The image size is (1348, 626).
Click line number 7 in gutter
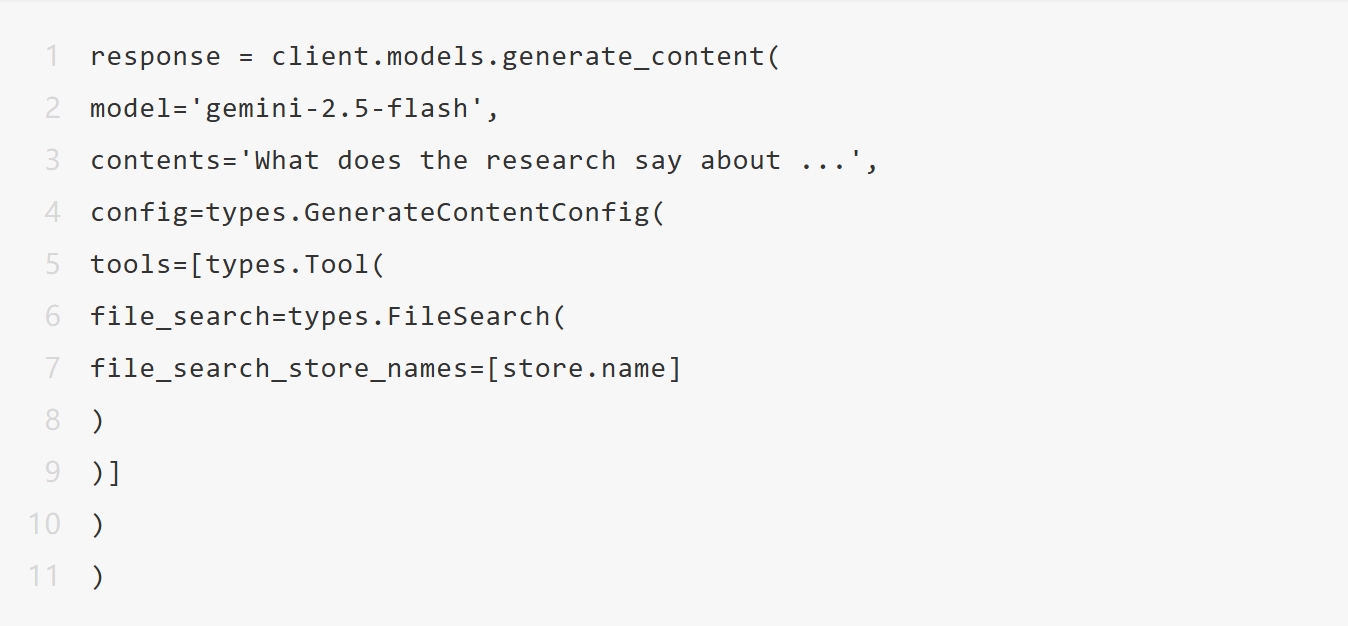(x=52, y=368)
